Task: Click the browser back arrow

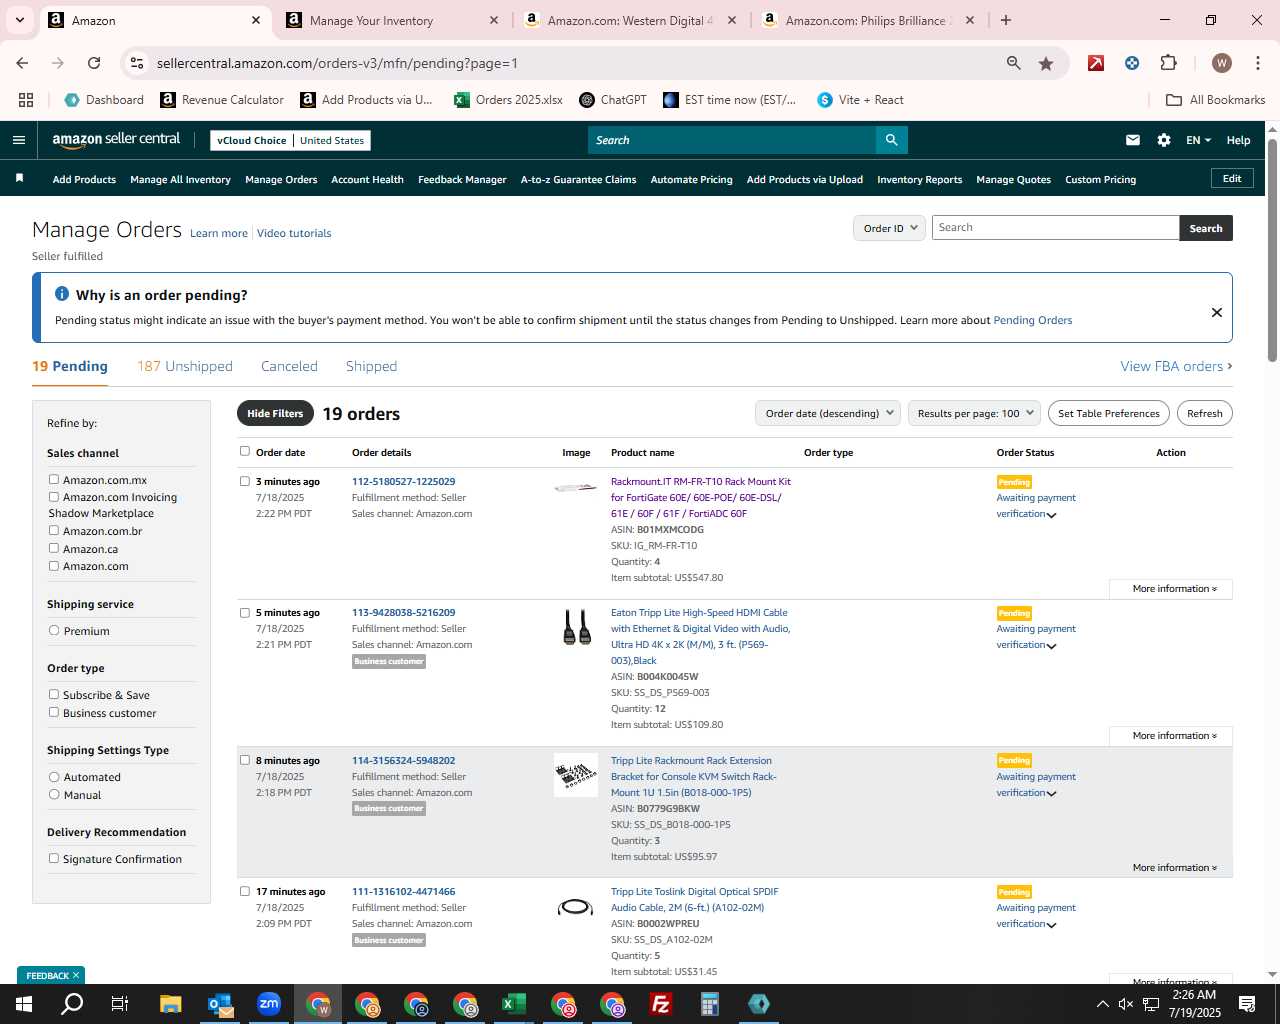Action: click(22, 63)
